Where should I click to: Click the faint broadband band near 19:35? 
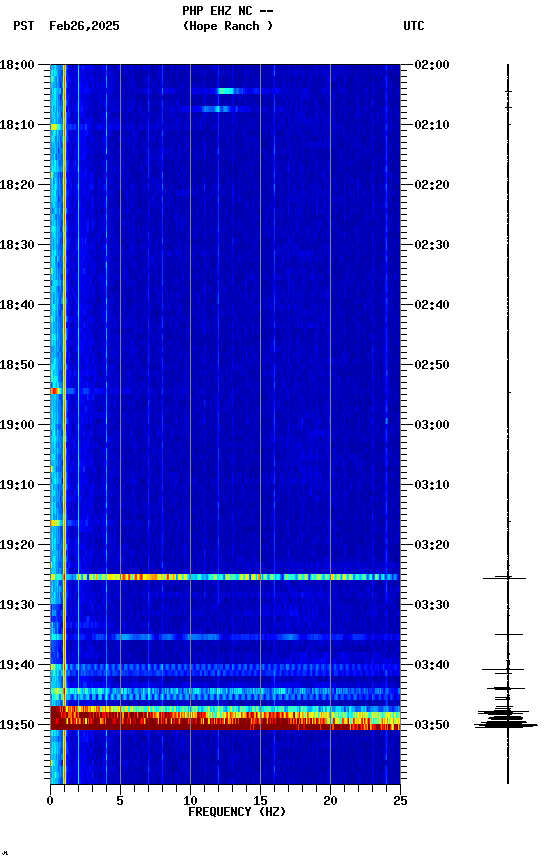225,637
